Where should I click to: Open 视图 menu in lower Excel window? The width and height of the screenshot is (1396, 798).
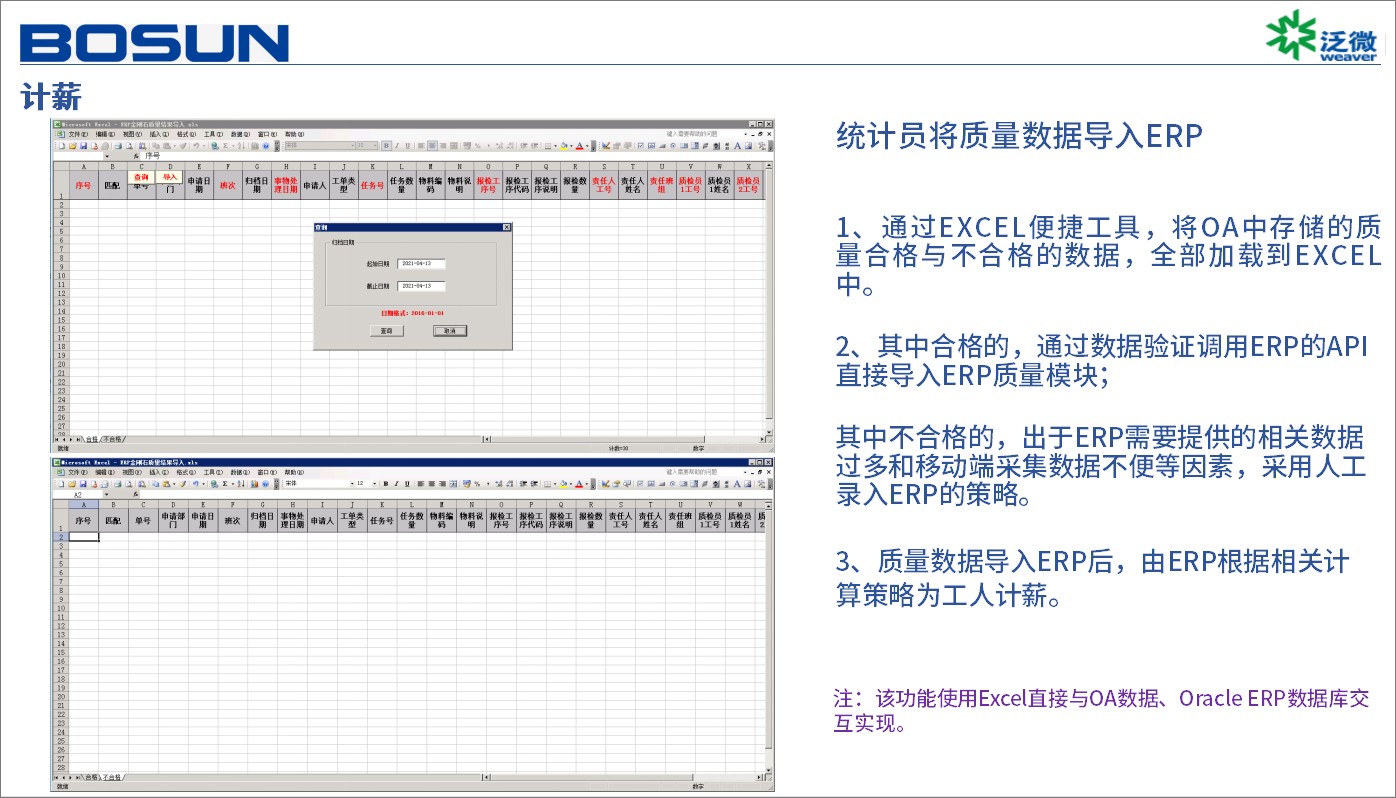point(132,472)
